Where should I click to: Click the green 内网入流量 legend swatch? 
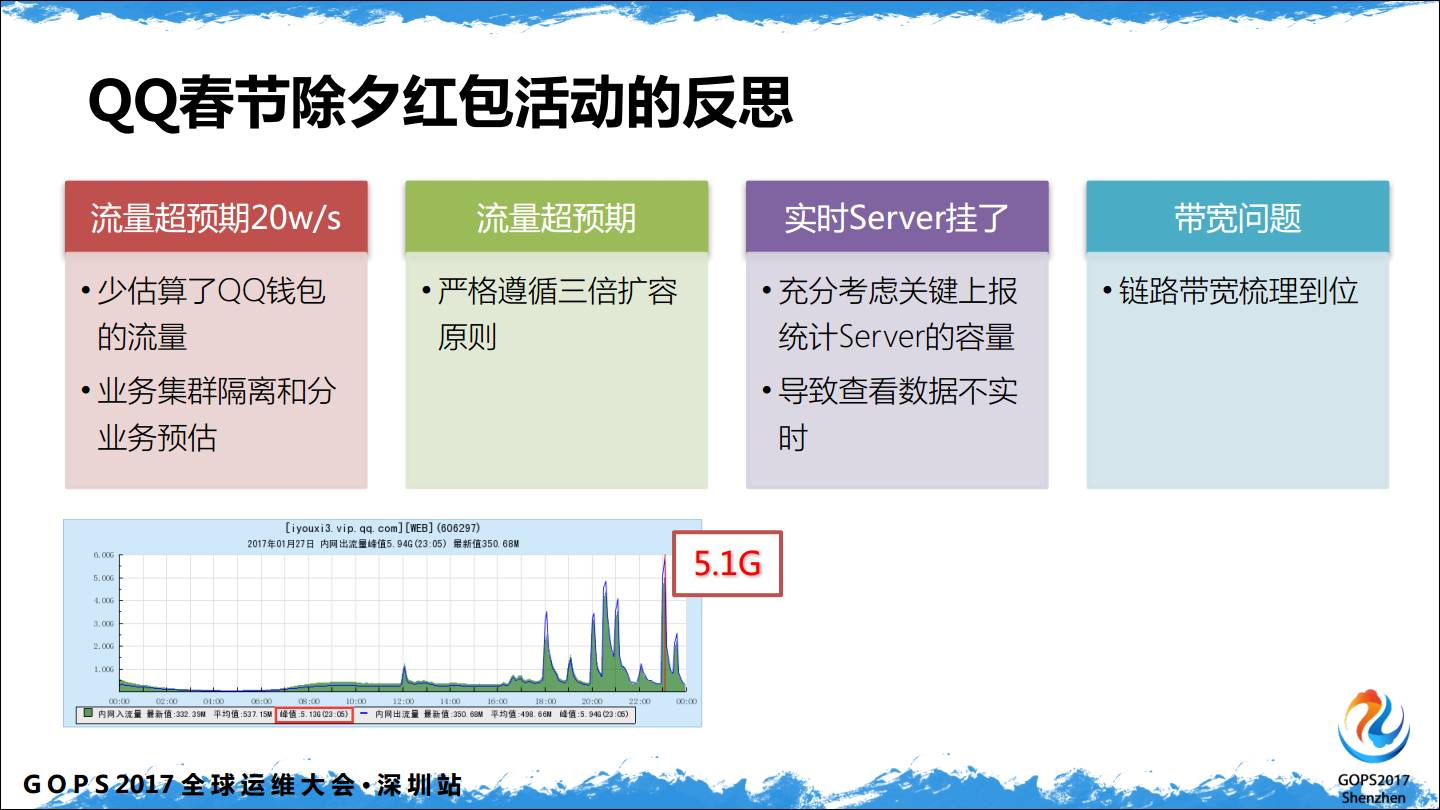[x=88, y=713]
